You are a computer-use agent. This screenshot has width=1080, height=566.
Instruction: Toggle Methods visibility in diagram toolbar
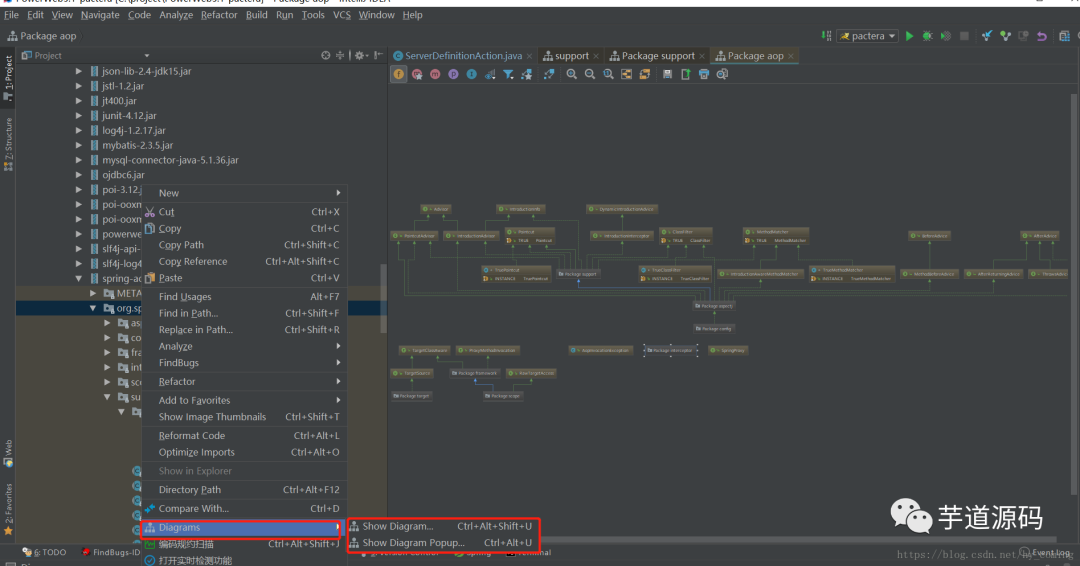coord(435,74)
